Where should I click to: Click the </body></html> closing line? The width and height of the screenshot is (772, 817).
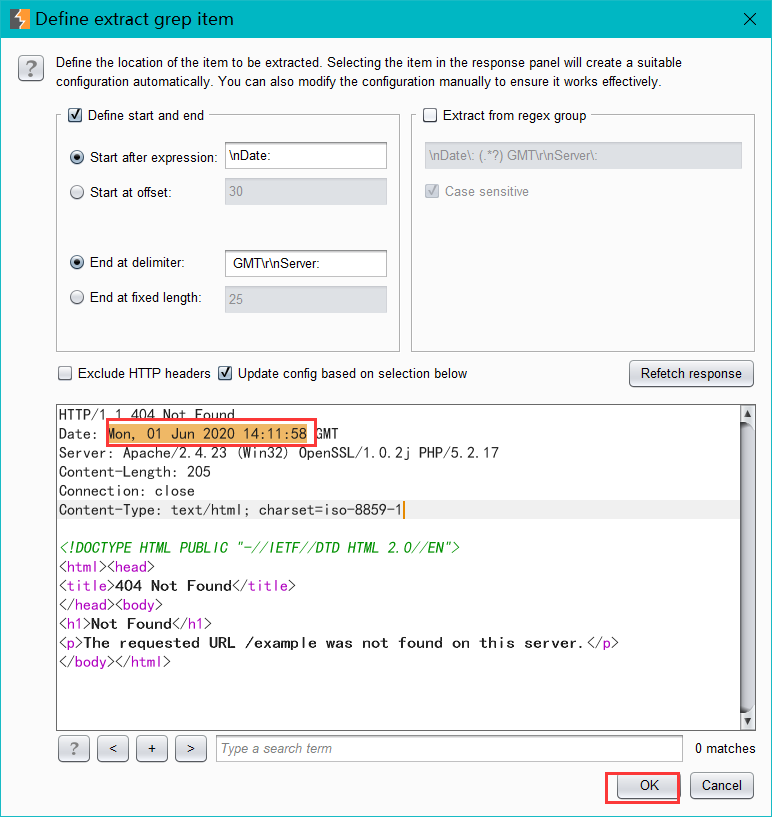pyautogui.click(x=115, y=662)
